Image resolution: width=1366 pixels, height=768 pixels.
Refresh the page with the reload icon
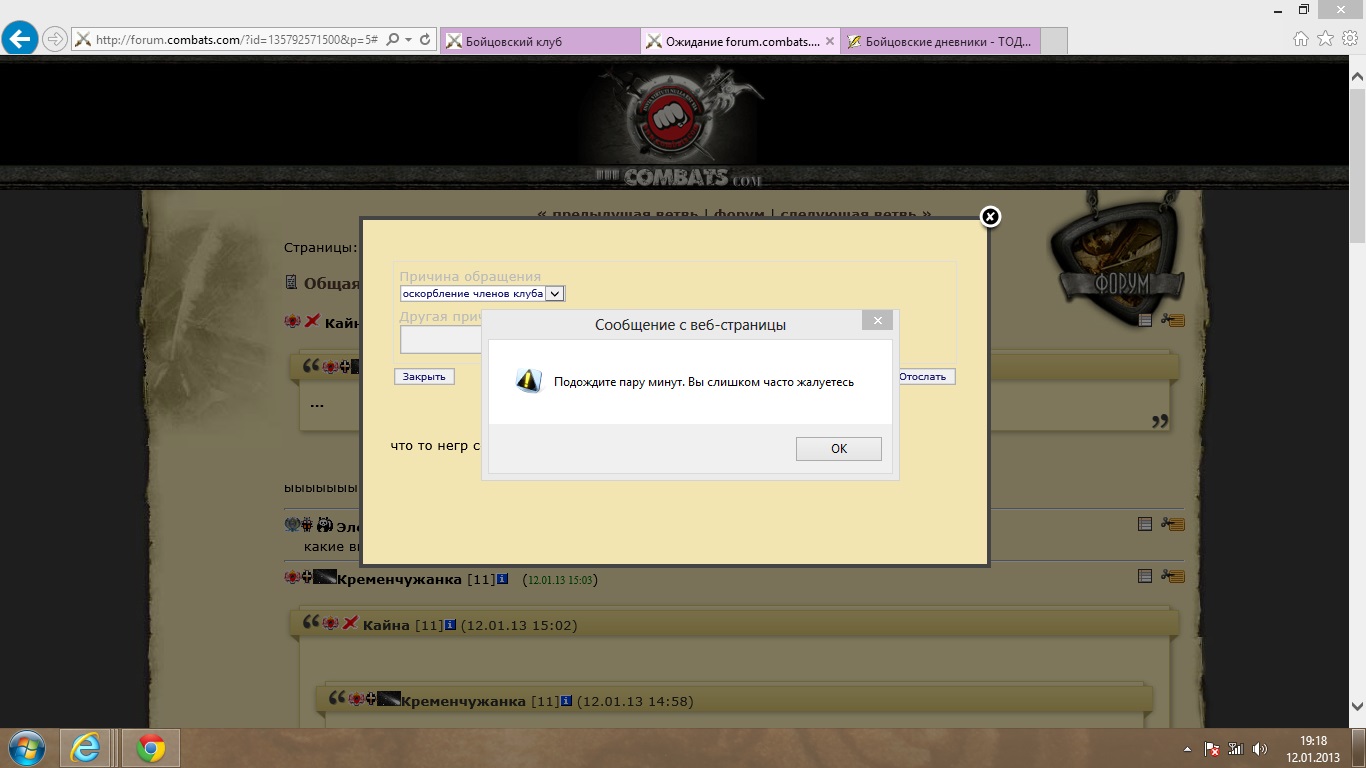click(425, 40)
